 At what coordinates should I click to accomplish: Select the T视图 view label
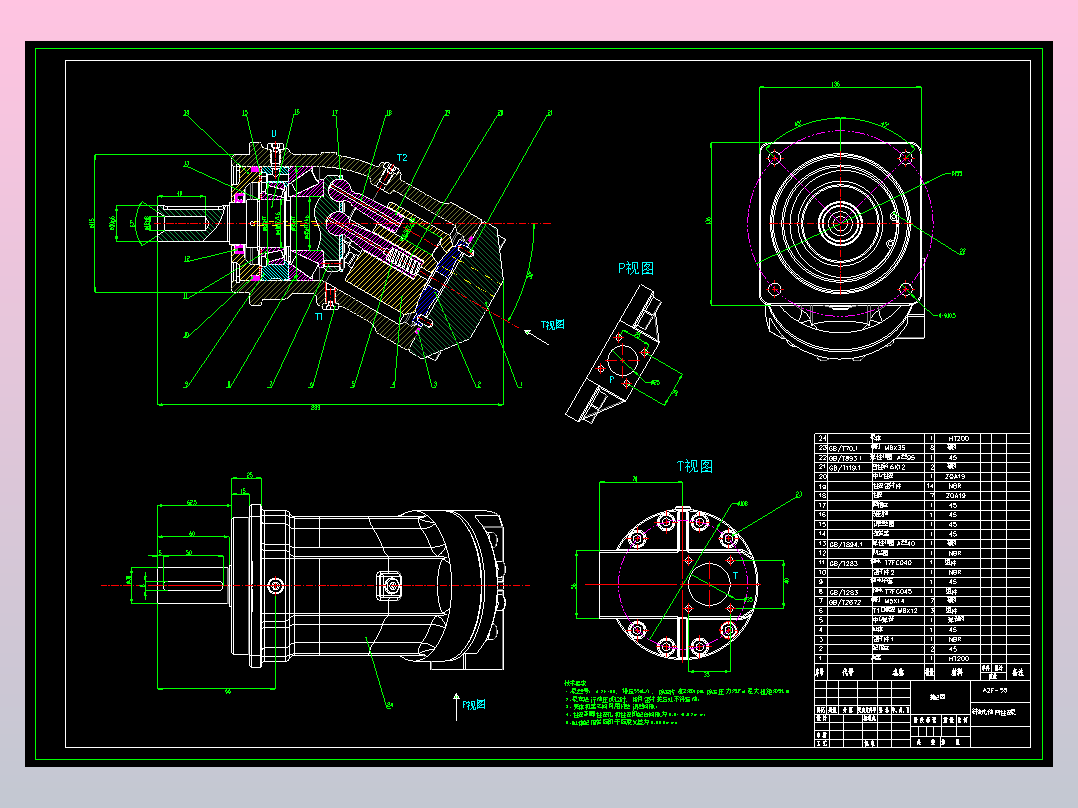(x=695, y=465)
